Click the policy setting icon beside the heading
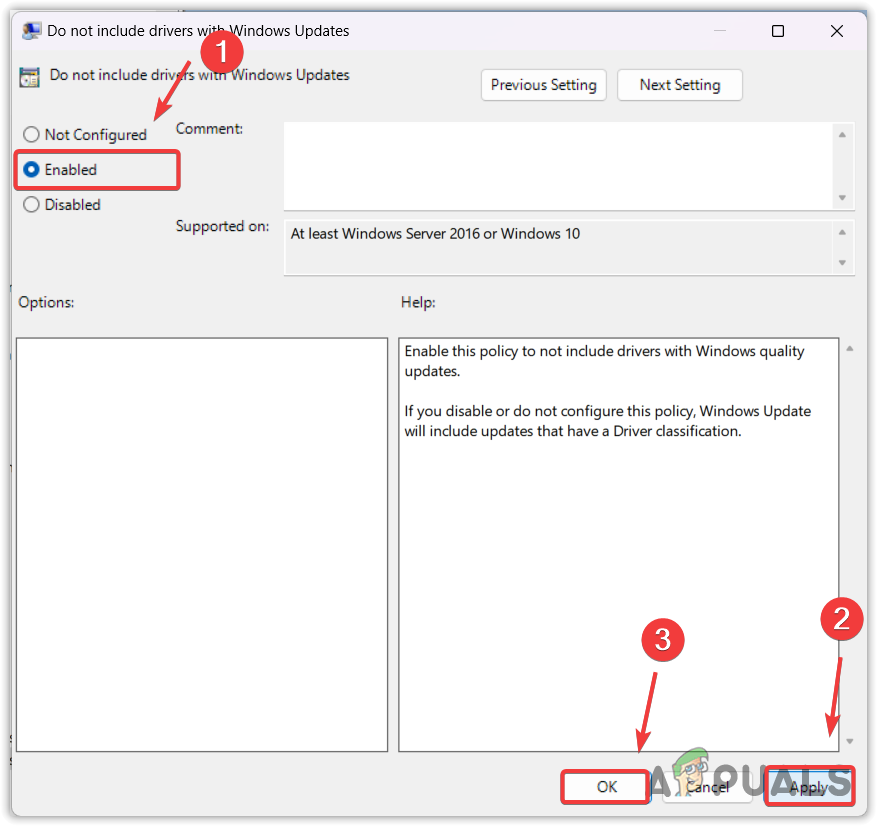 [30, 77]
